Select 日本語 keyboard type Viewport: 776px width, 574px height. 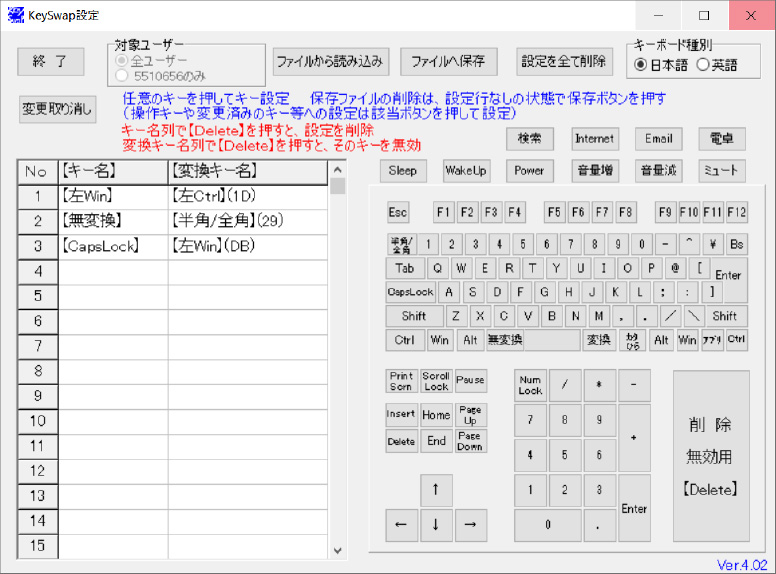pyautogui.click(x=641, y=65)
